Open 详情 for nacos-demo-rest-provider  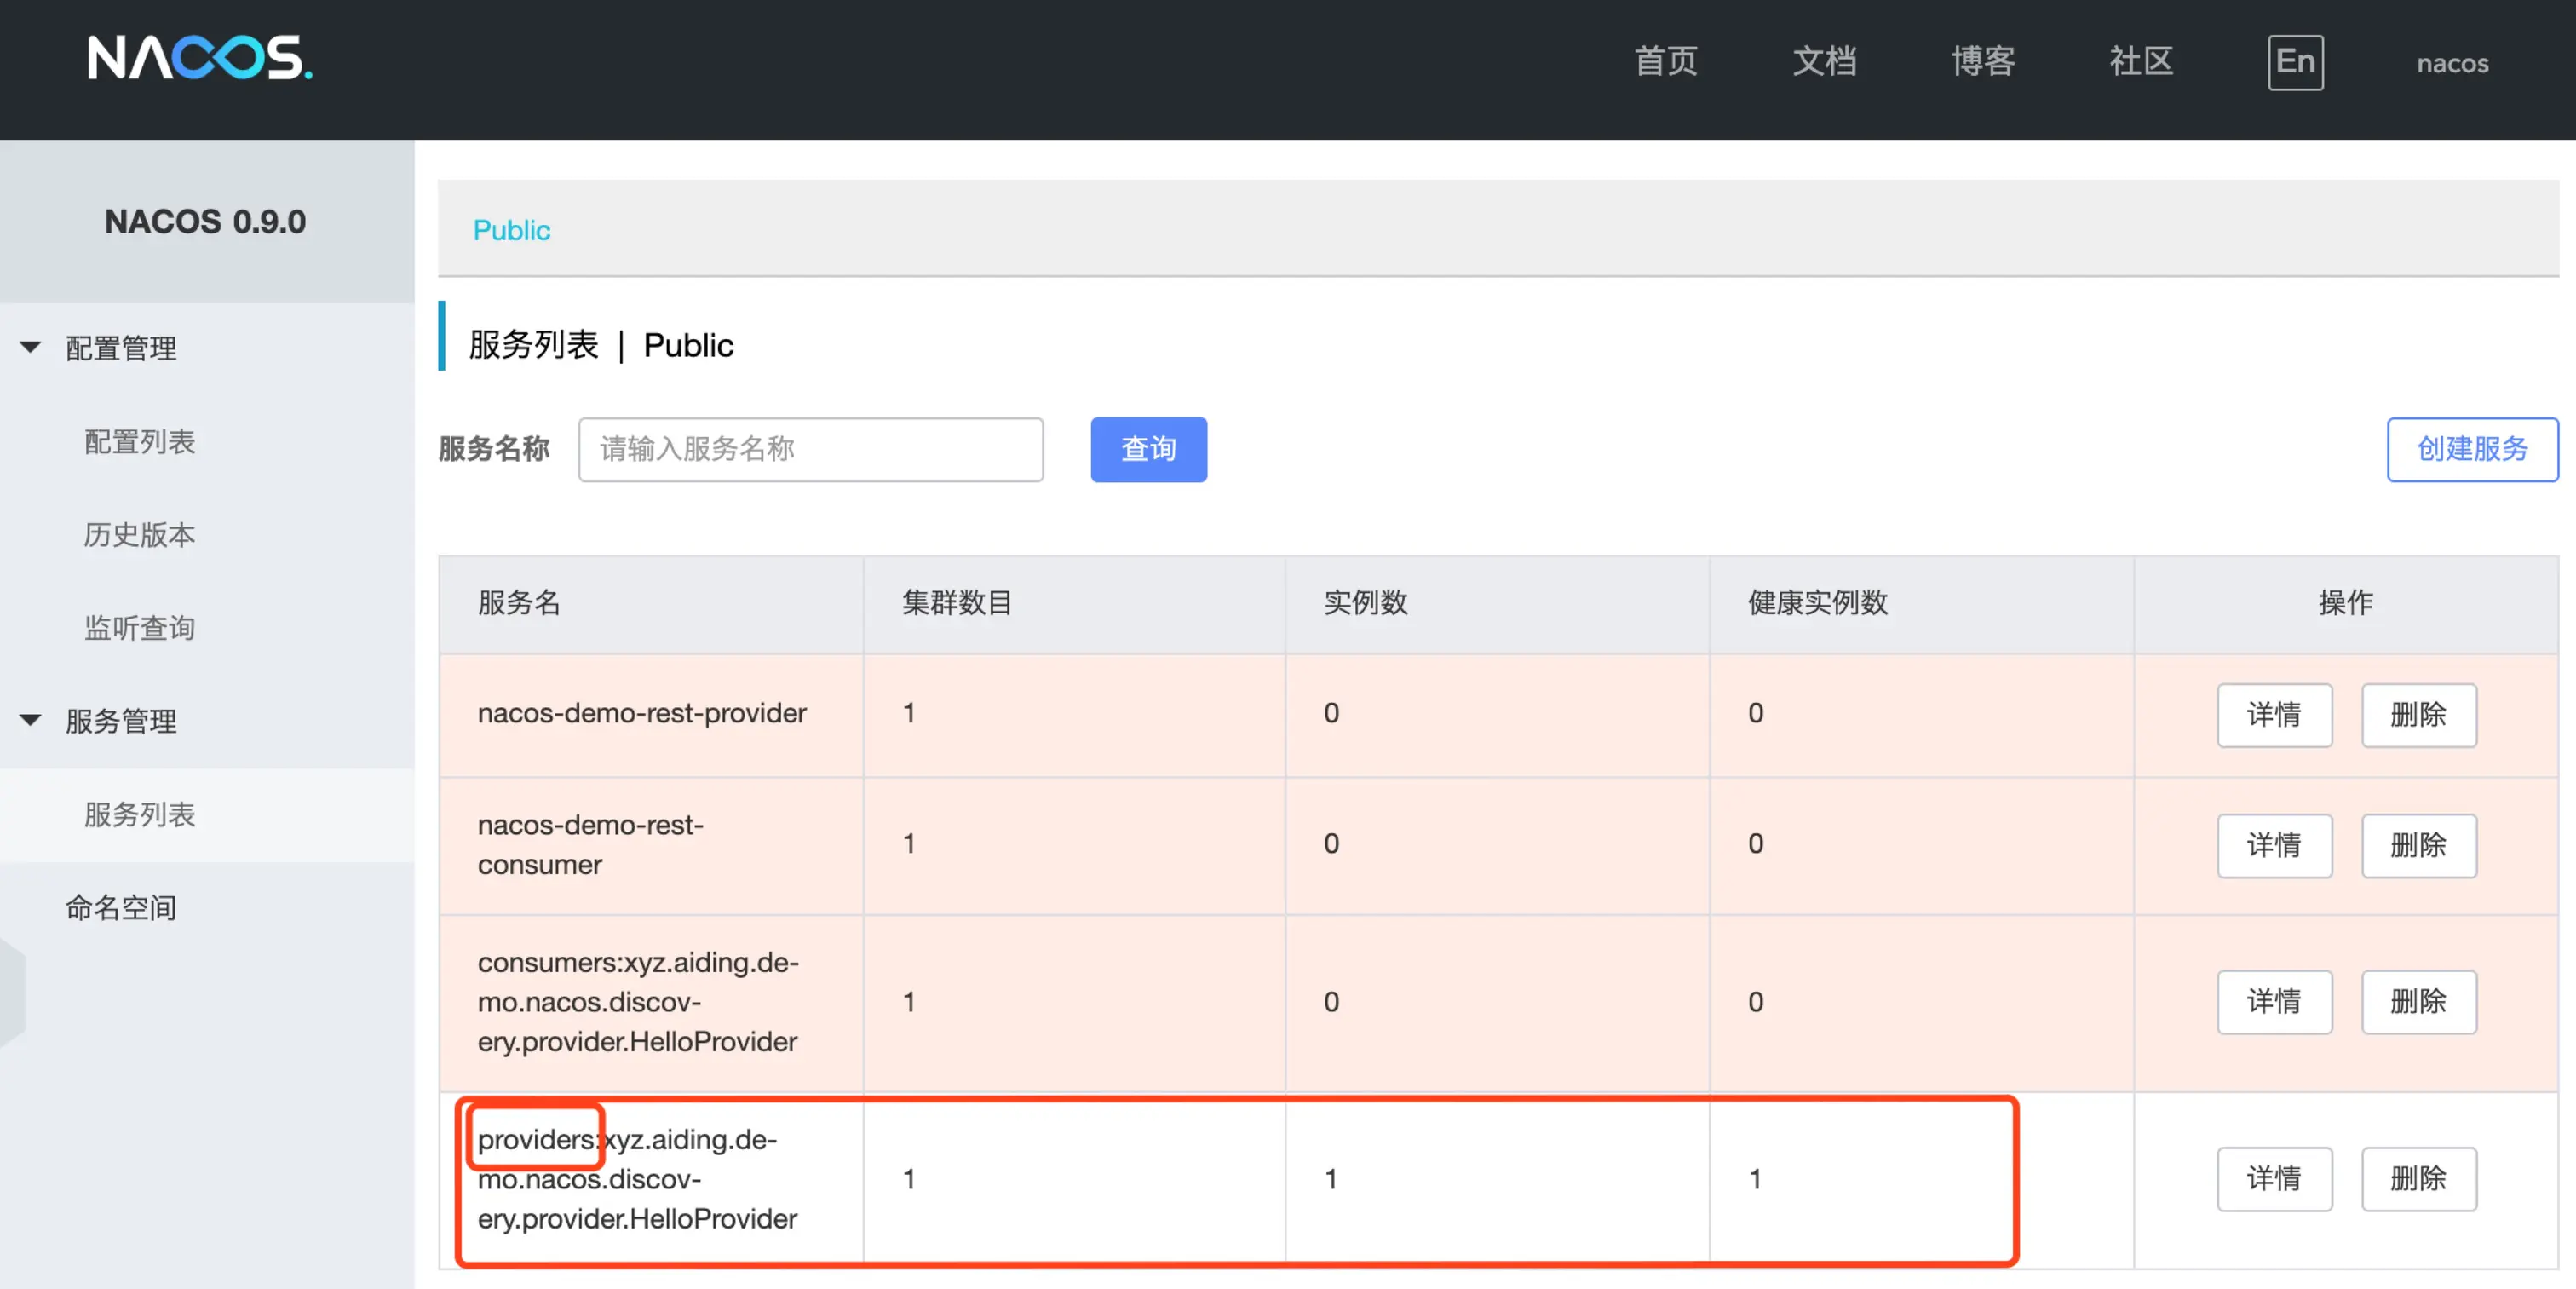pyautogui.click(x=2274, y=714)
